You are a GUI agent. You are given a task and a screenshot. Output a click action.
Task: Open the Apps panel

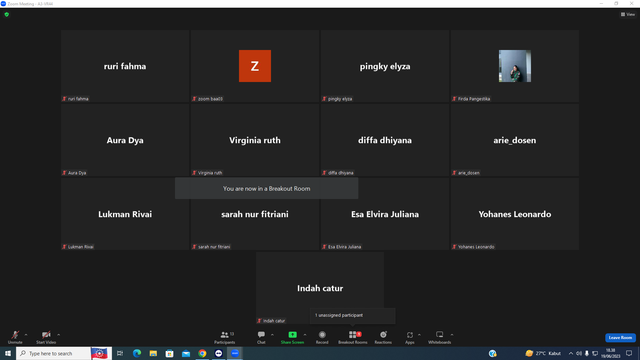(410, 337)
